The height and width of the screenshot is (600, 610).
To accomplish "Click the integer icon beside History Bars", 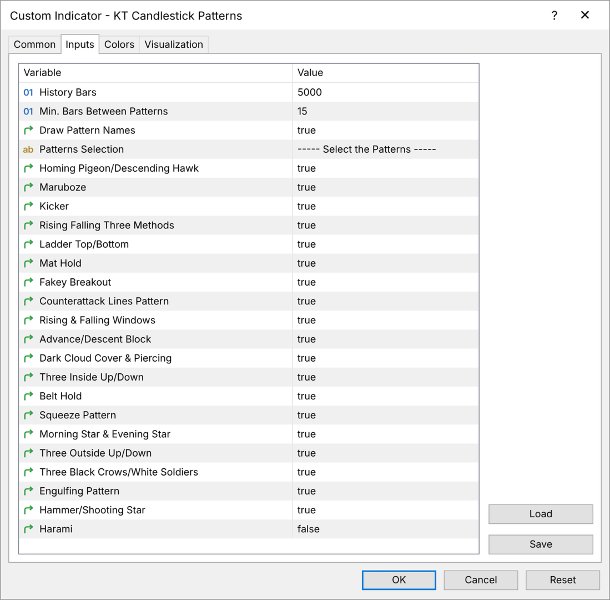I will tap(28, 93).
